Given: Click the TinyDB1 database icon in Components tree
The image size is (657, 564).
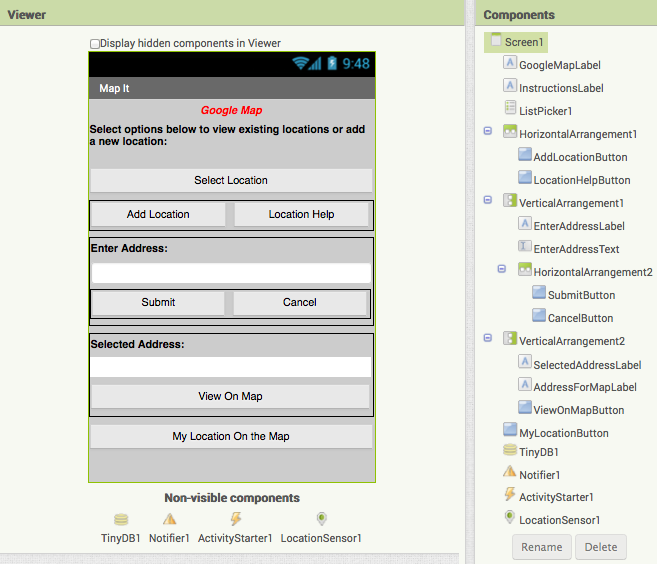Looking at the screenshot, I should coord(510,450).
